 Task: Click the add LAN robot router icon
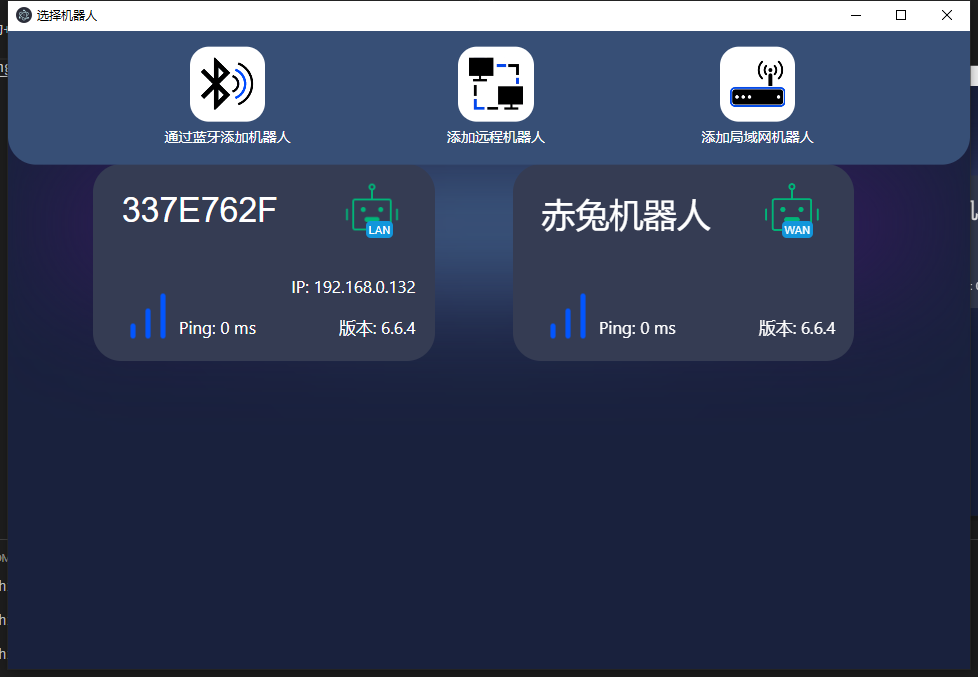pos(757,84)
